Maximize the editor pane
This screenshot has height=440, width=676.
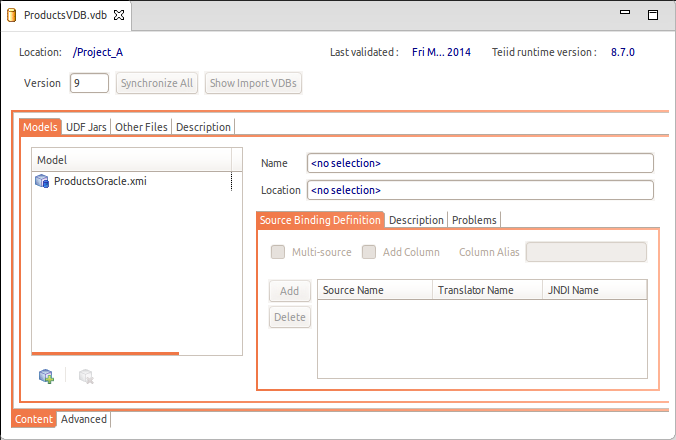651,16
